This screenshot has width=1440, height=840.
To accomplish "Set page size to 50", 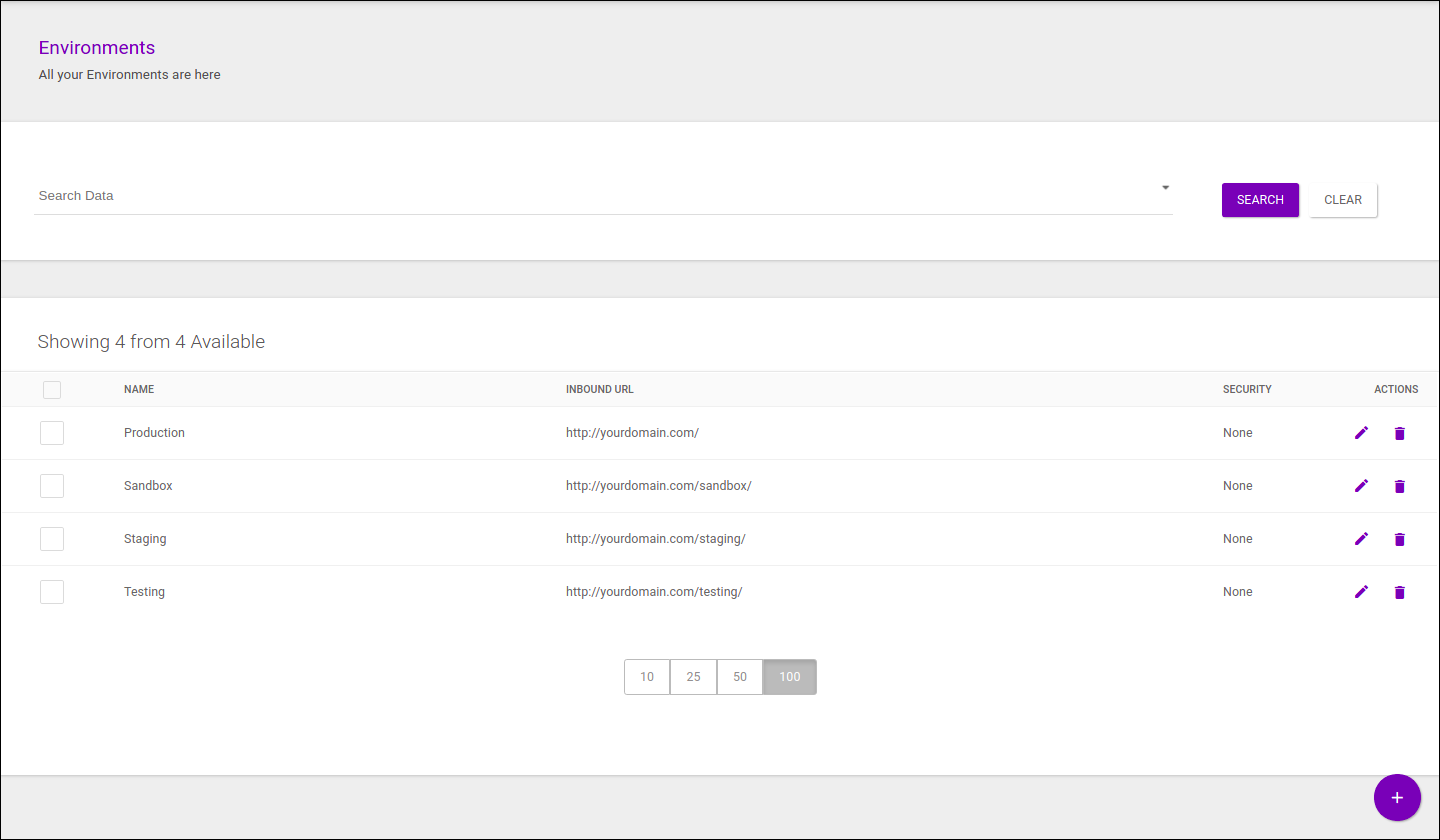I will point(740,677).
